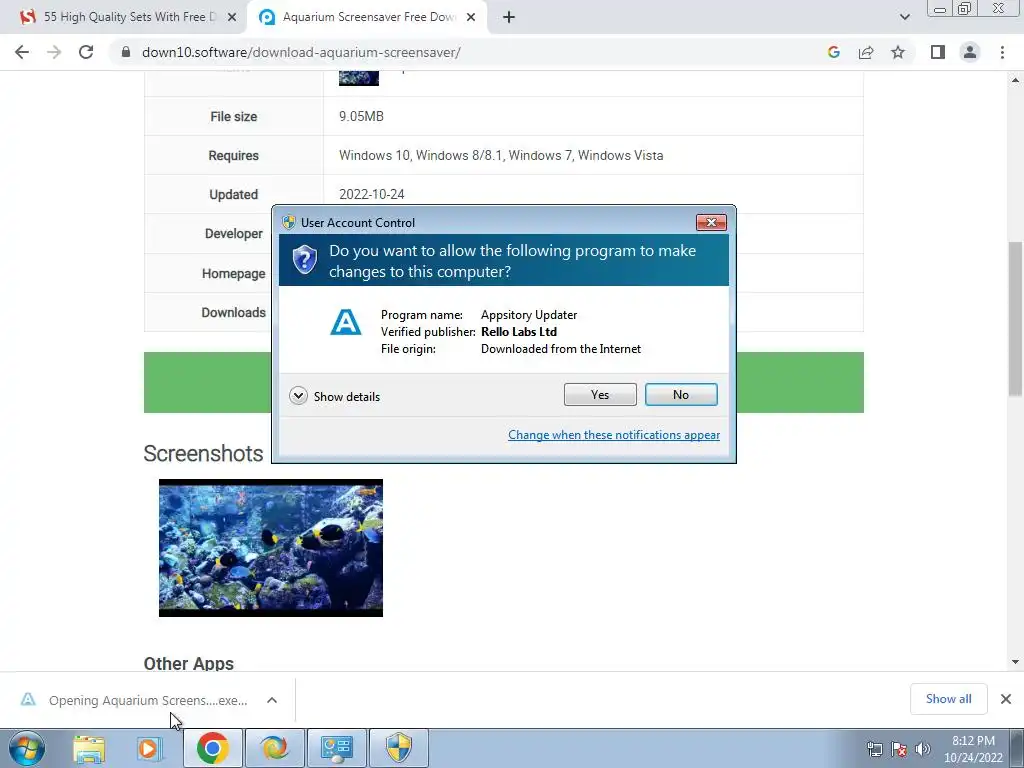Viewport: 1024px width, 768px height.
Task: Click the Appsitory Updater 'A' program icon
Action: point(345,322)
